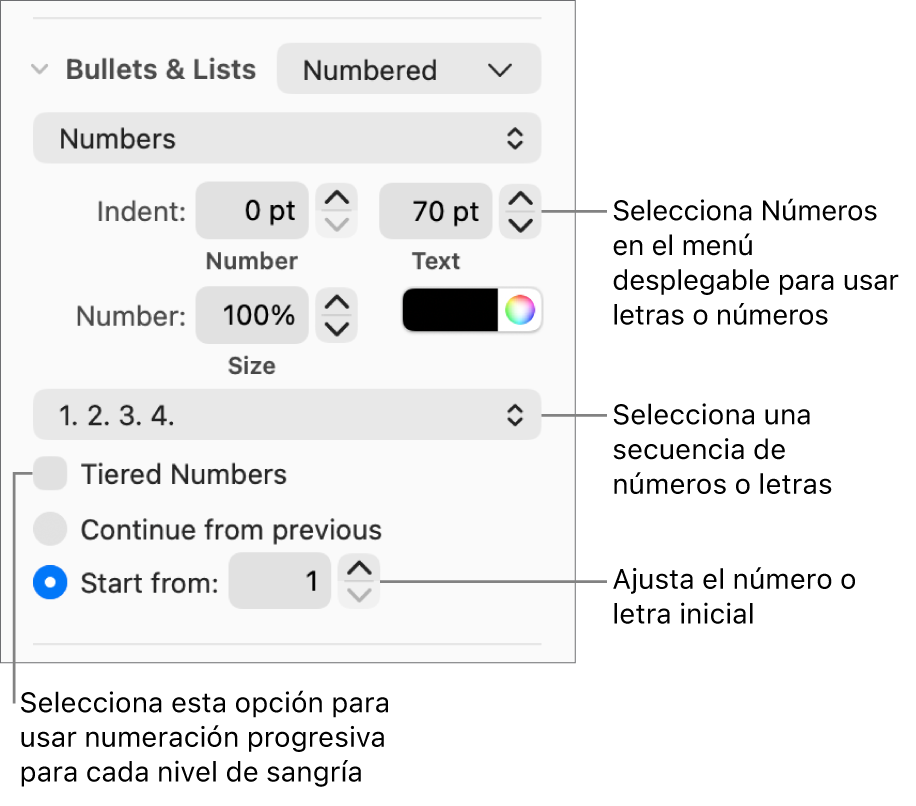Decrease the Text indent using its down arrow

520,226
